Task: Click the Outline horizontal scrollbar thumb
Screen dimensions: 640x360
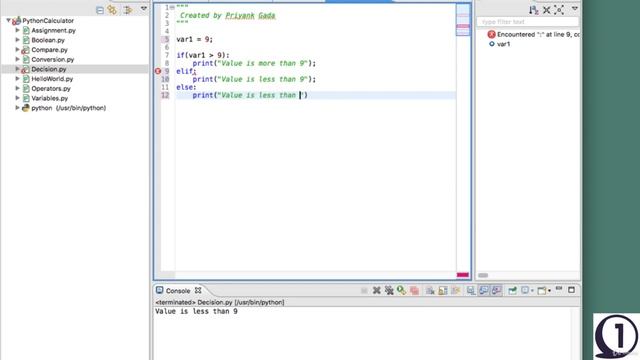Action: (483, 275)
